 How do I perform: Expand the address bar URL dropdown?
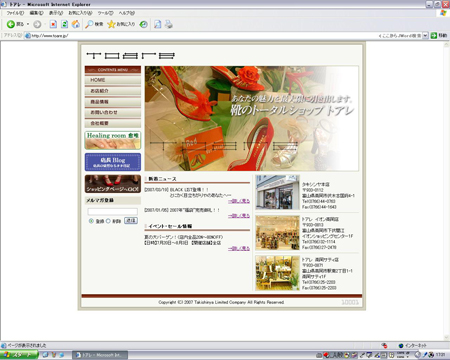[425, 35]
